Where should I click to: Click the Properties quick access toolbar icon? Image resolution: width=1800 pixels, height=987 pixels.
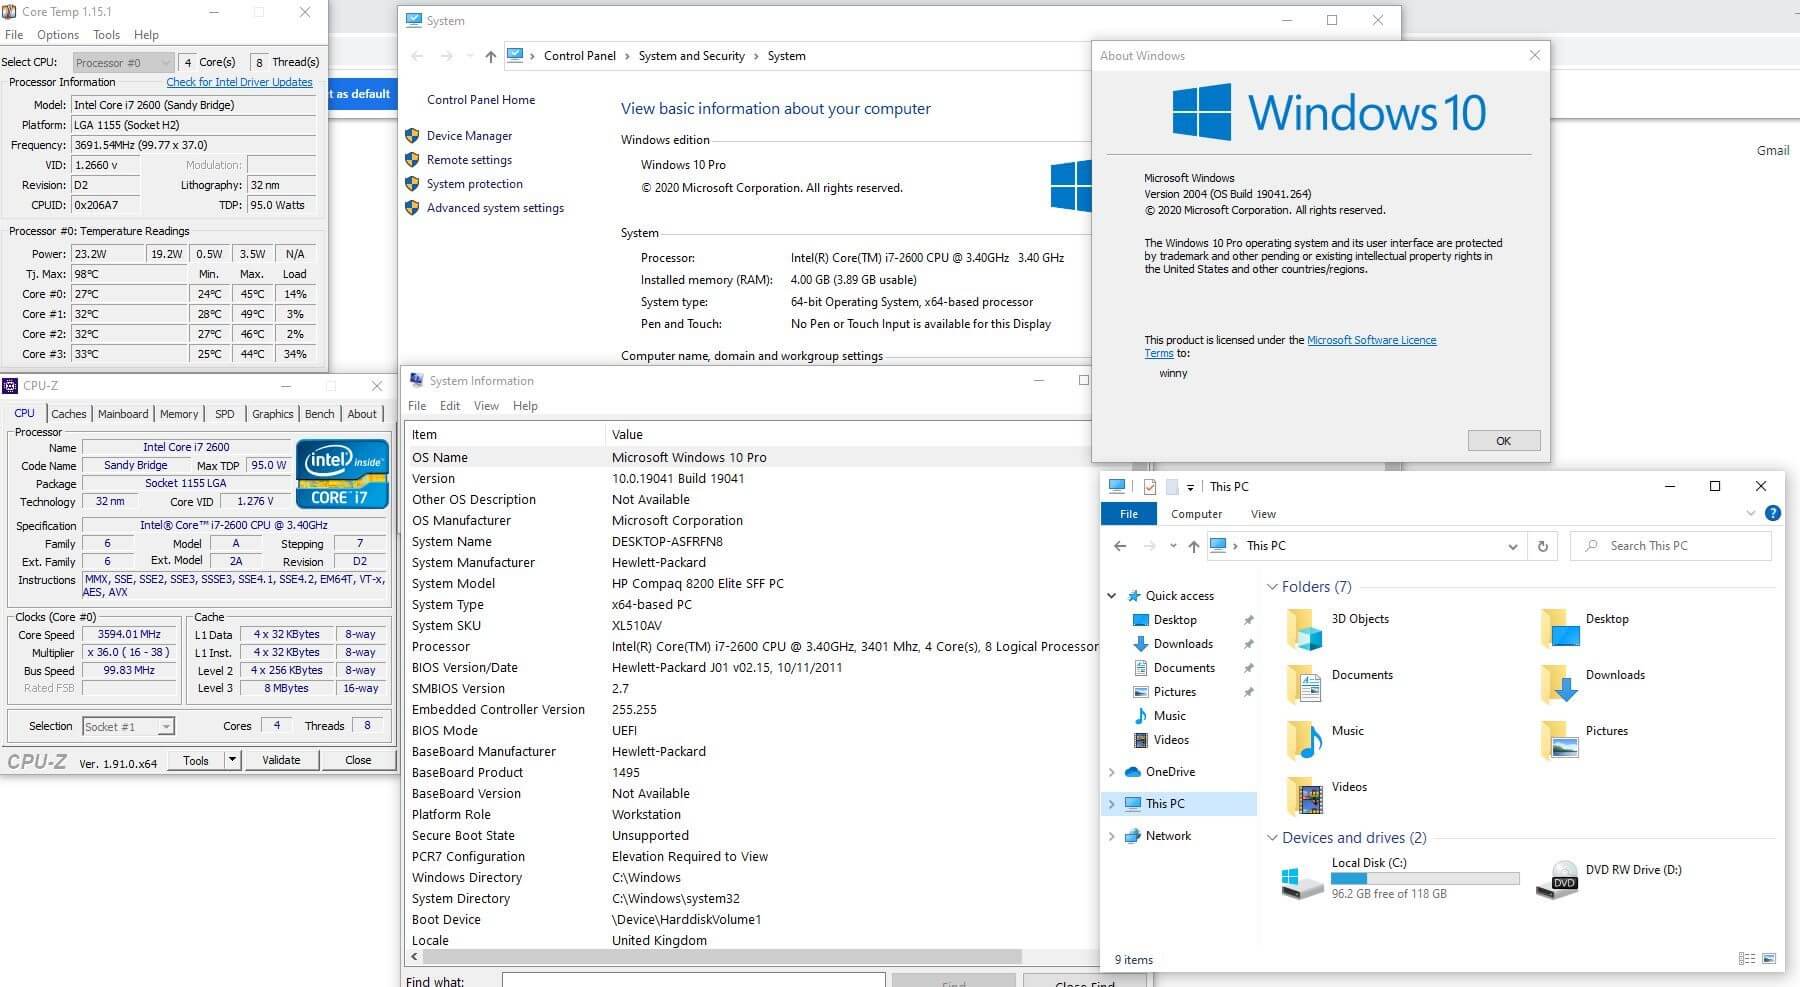tap(1150, 487)
